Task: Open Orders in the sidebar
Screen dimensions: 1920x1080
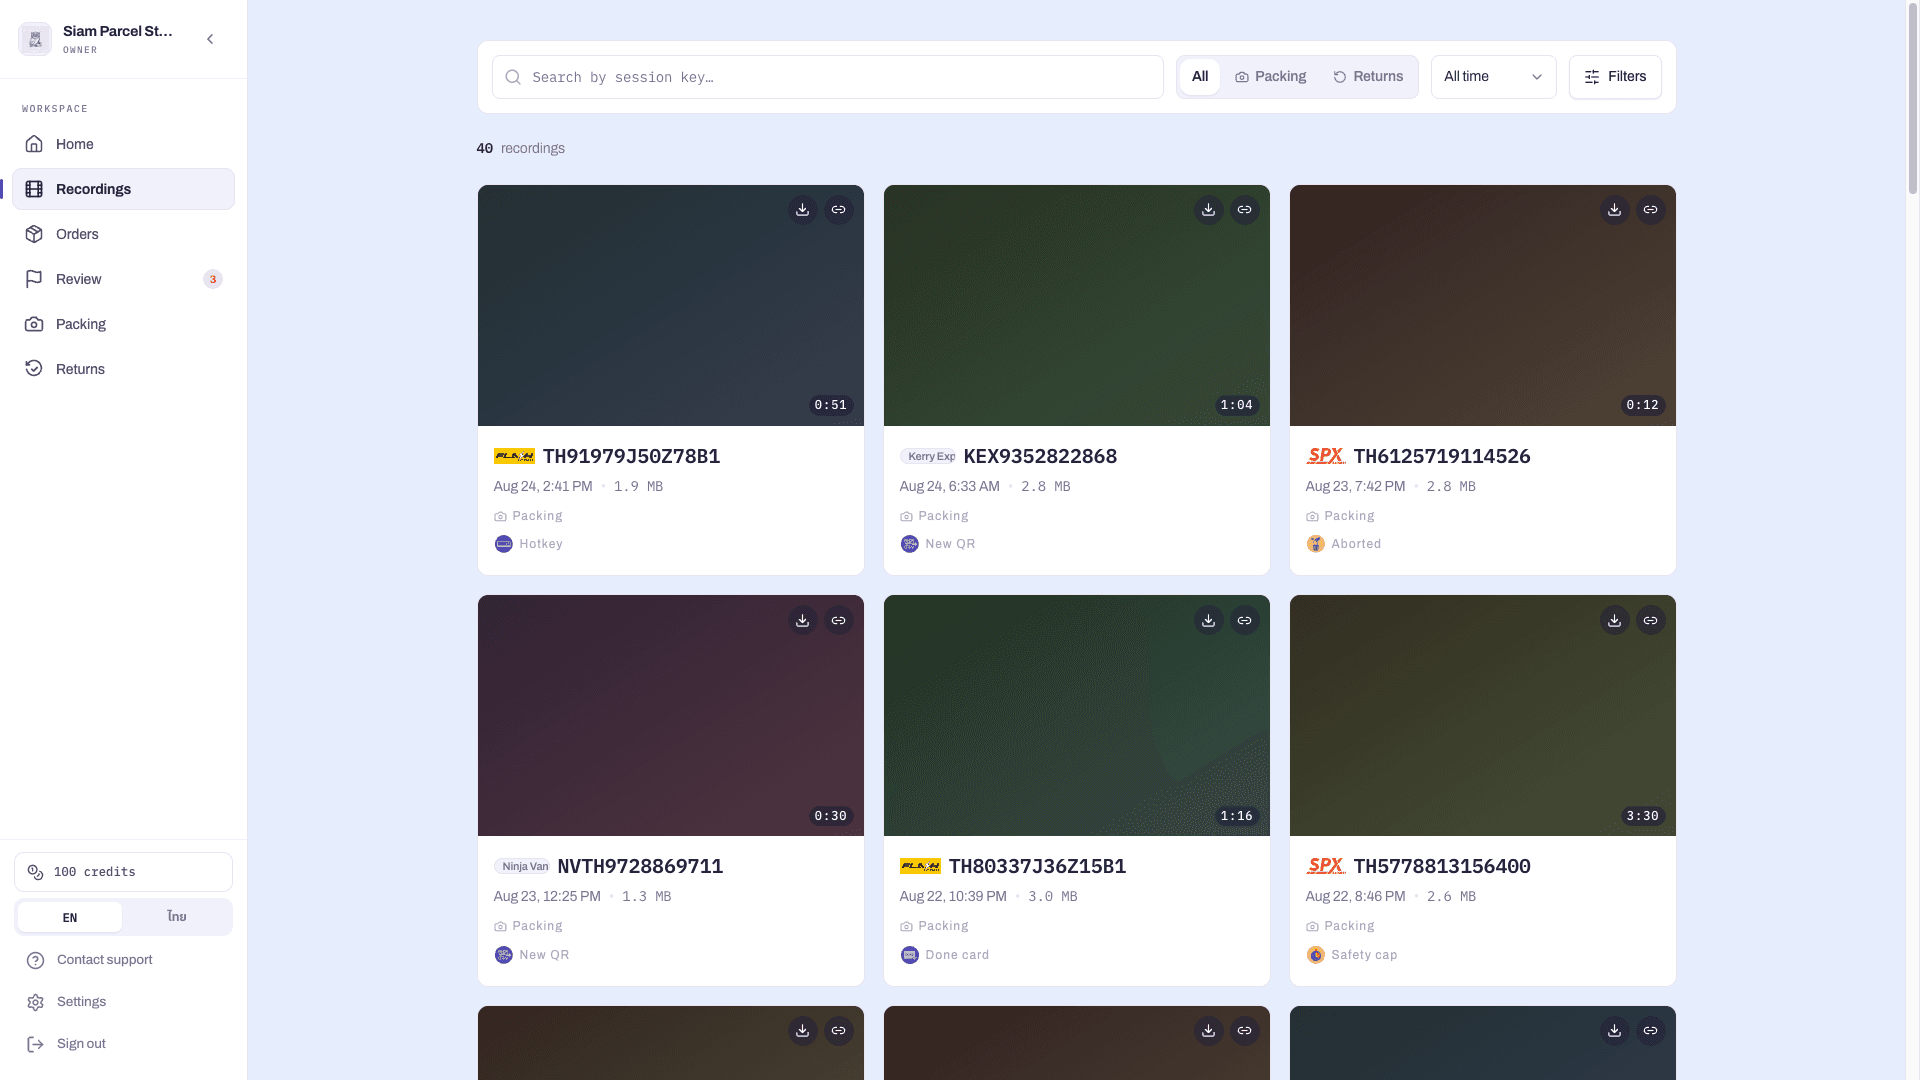Action: pyautogui.click(x=124, y=234)
